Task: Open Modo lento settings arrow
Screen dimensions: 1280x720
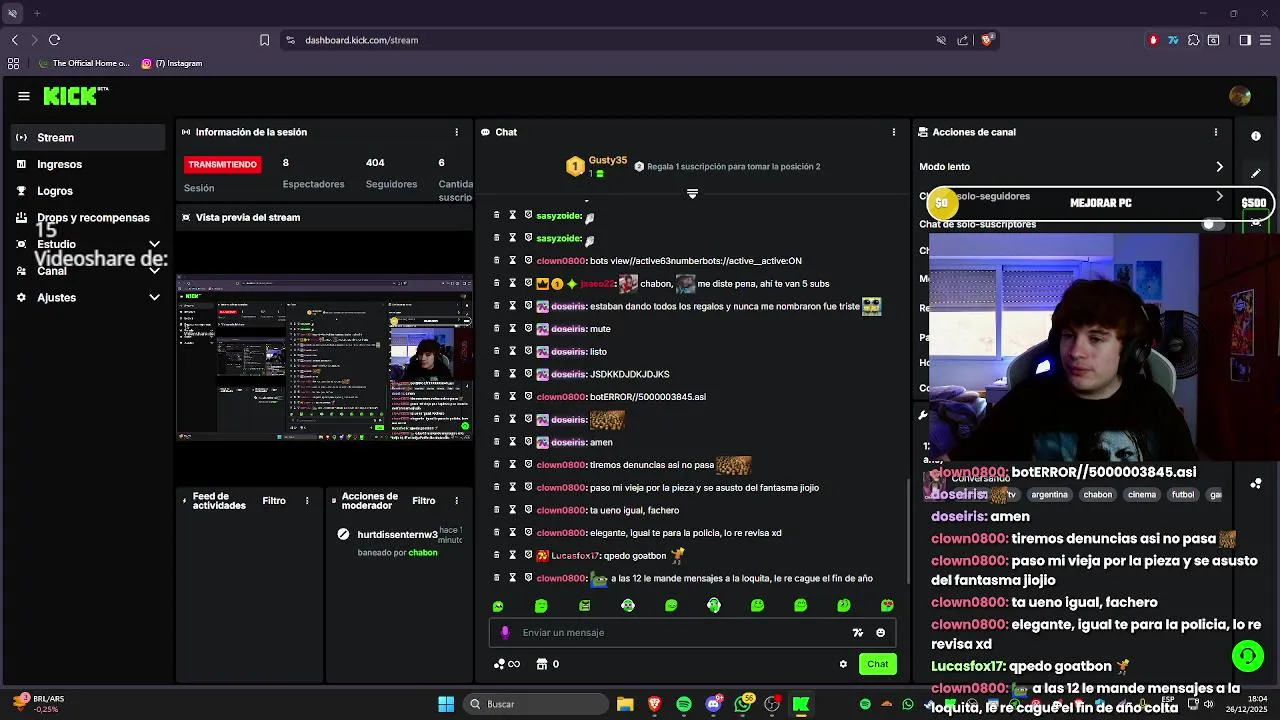Action: (x=1219, y=167)
